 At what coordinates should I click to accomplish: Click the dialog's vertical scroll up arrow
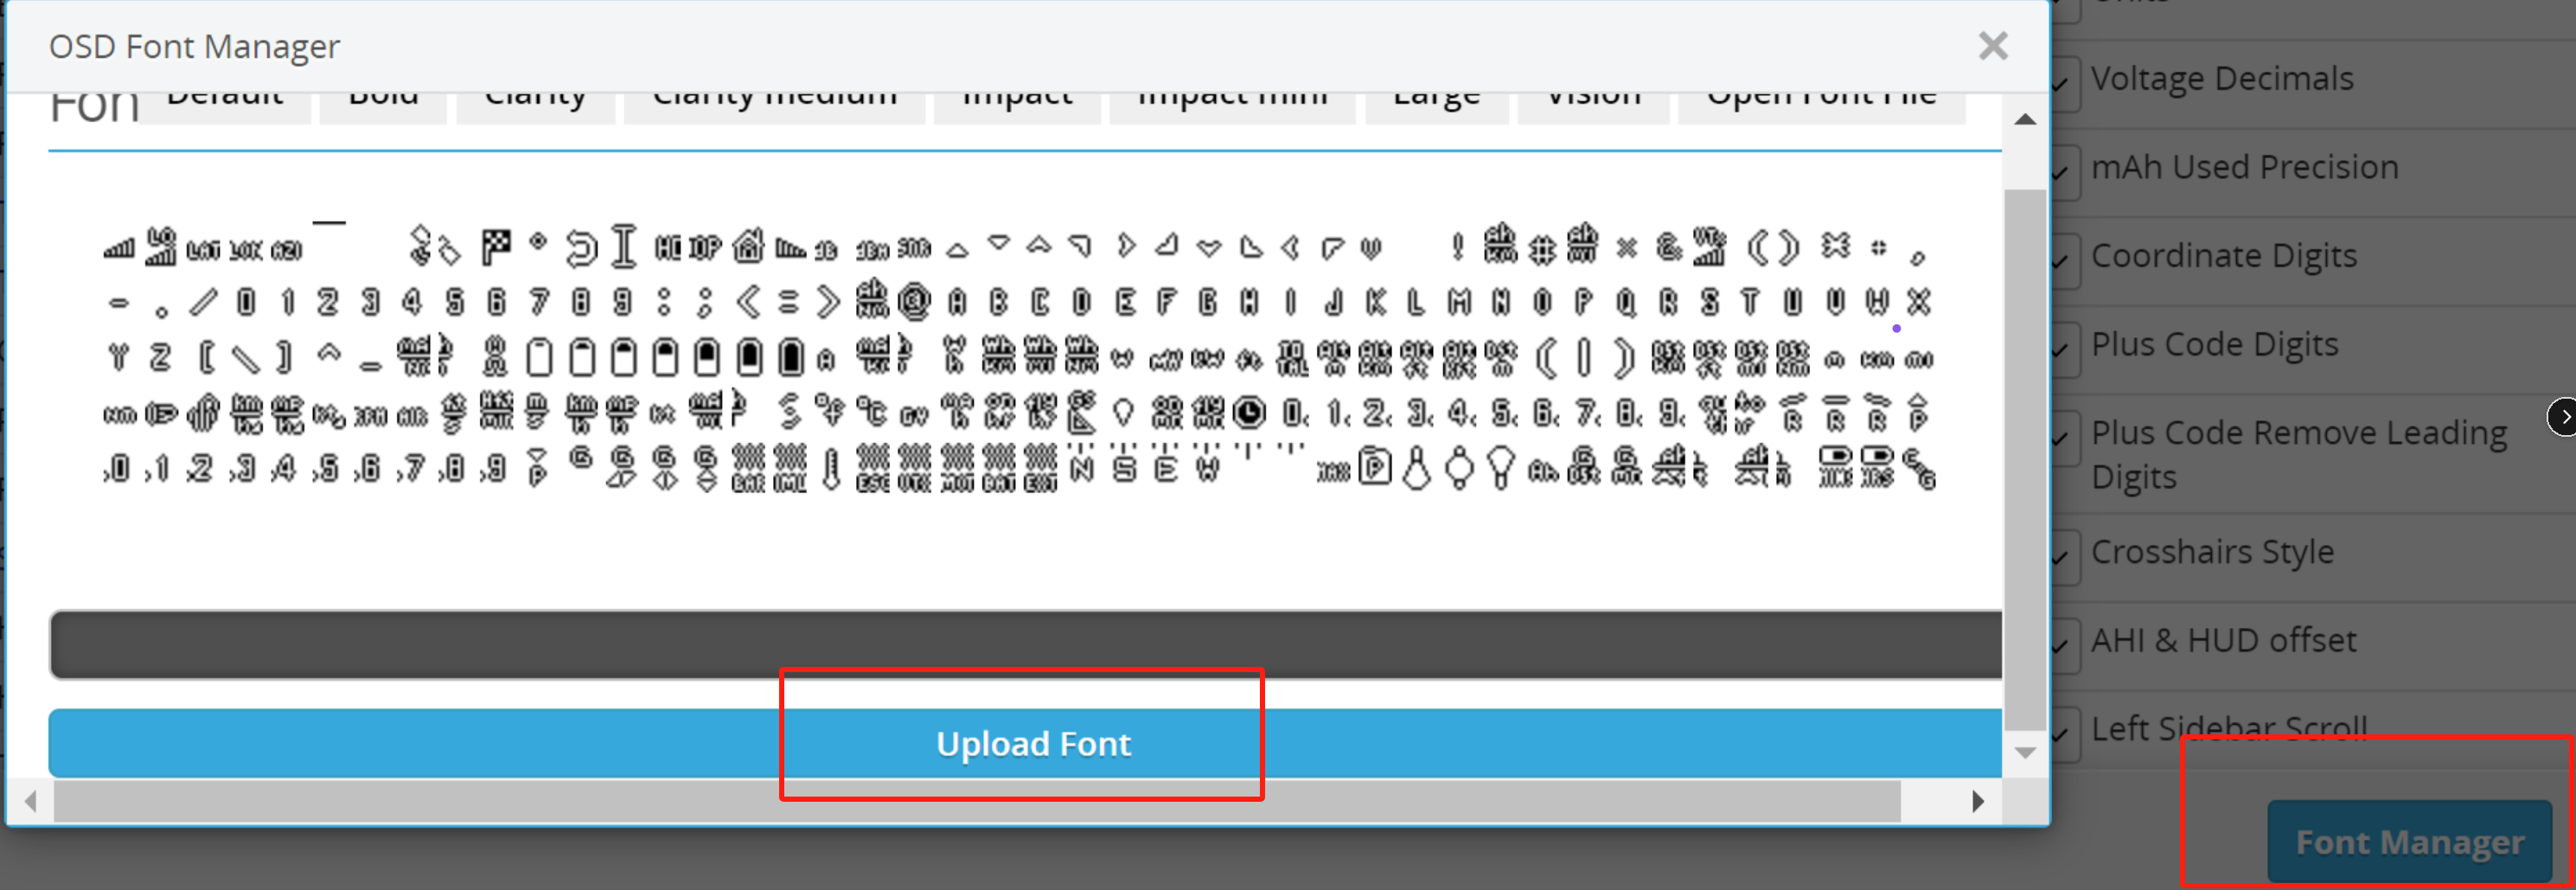pyautogui.click(x=2025, y=120)
